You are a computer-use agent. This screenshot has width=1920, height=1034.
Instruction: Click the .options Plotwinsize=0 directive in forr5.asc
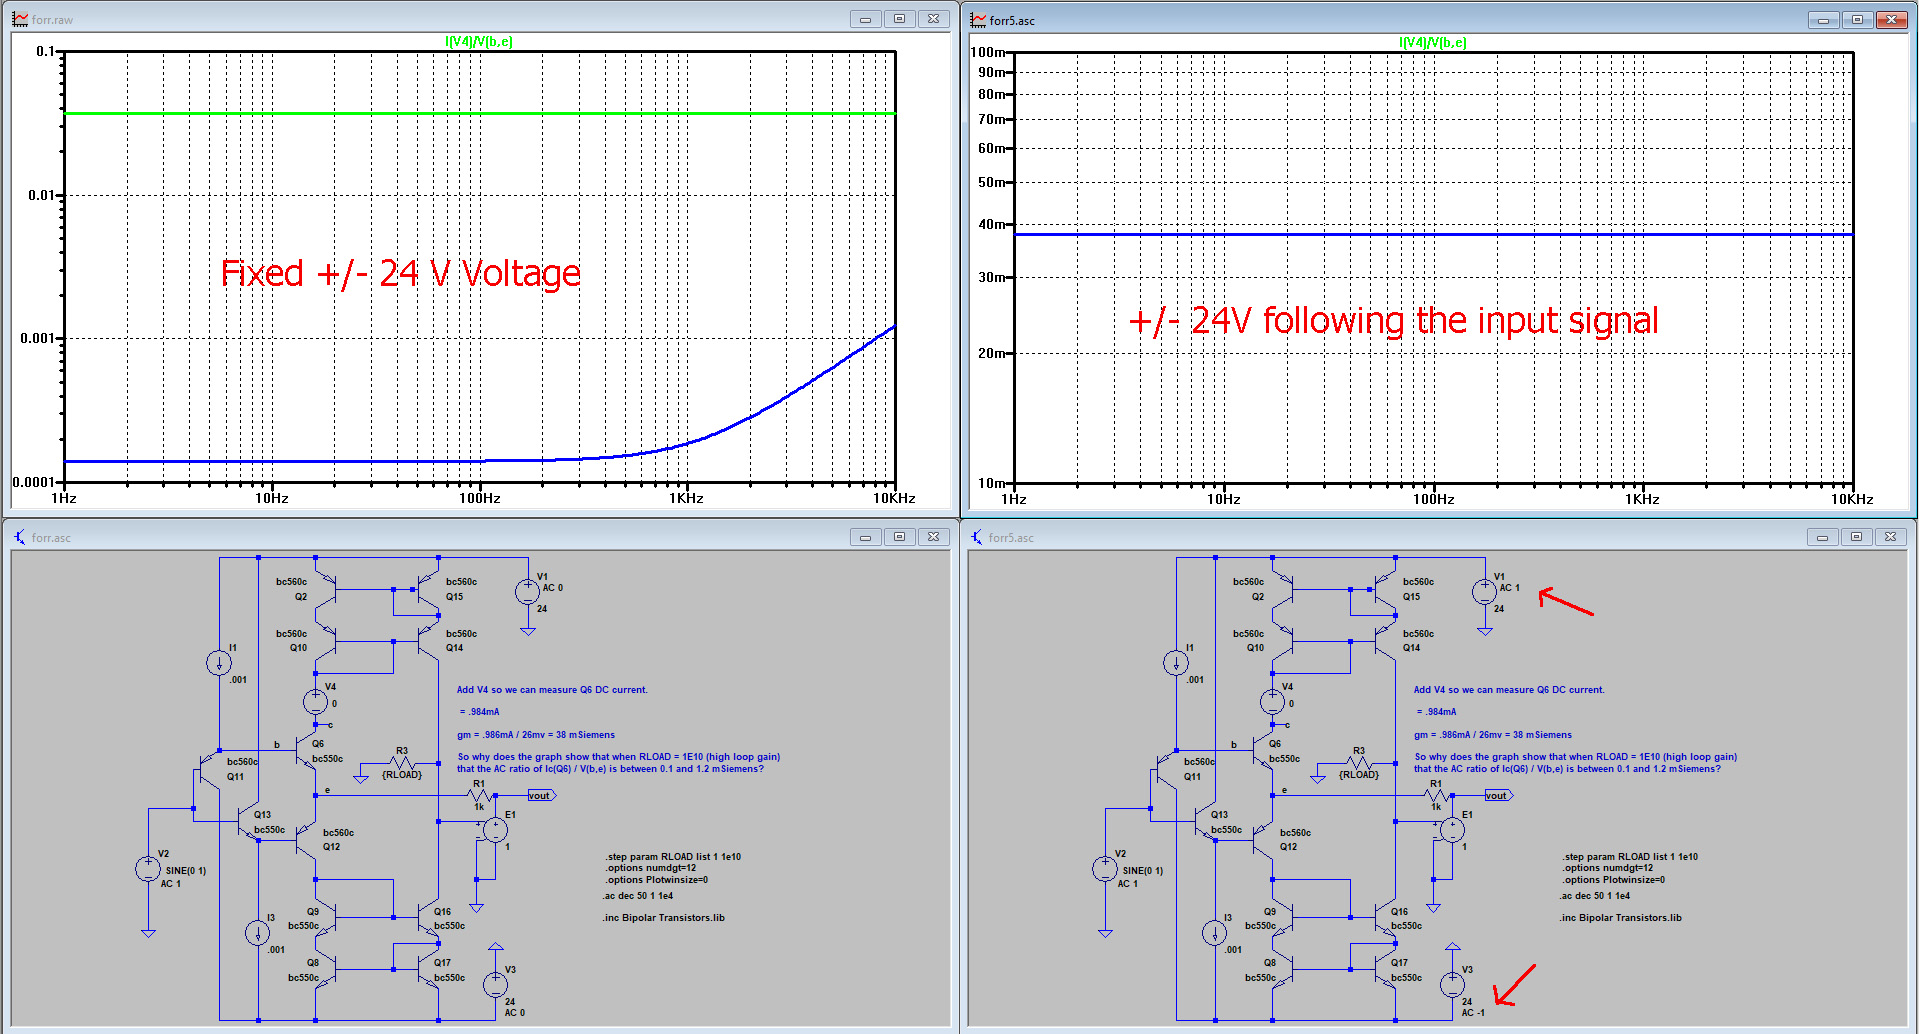1613,880
